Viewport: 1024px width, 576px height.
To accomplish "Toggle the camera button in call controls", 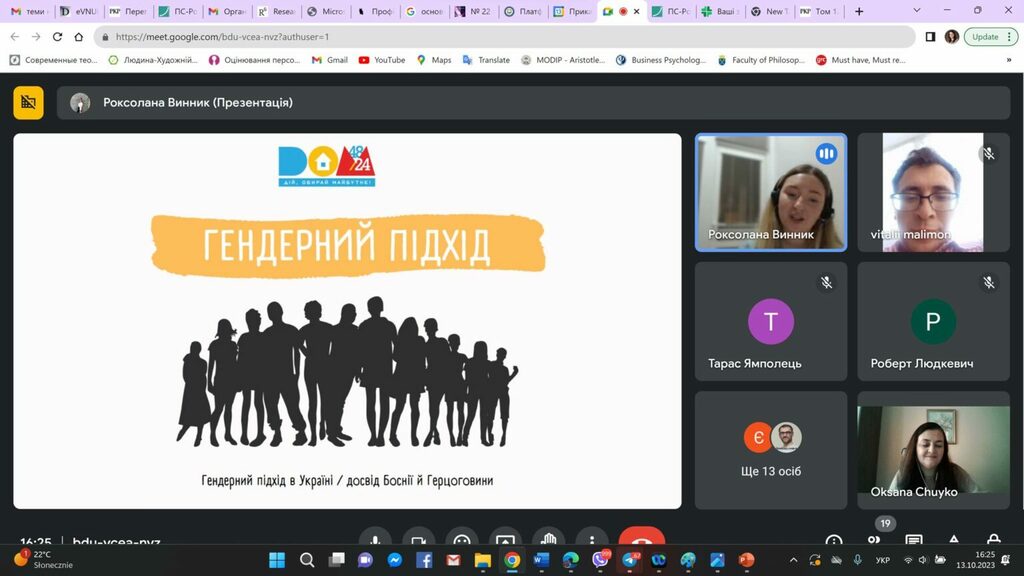I will tap(418, 538).
